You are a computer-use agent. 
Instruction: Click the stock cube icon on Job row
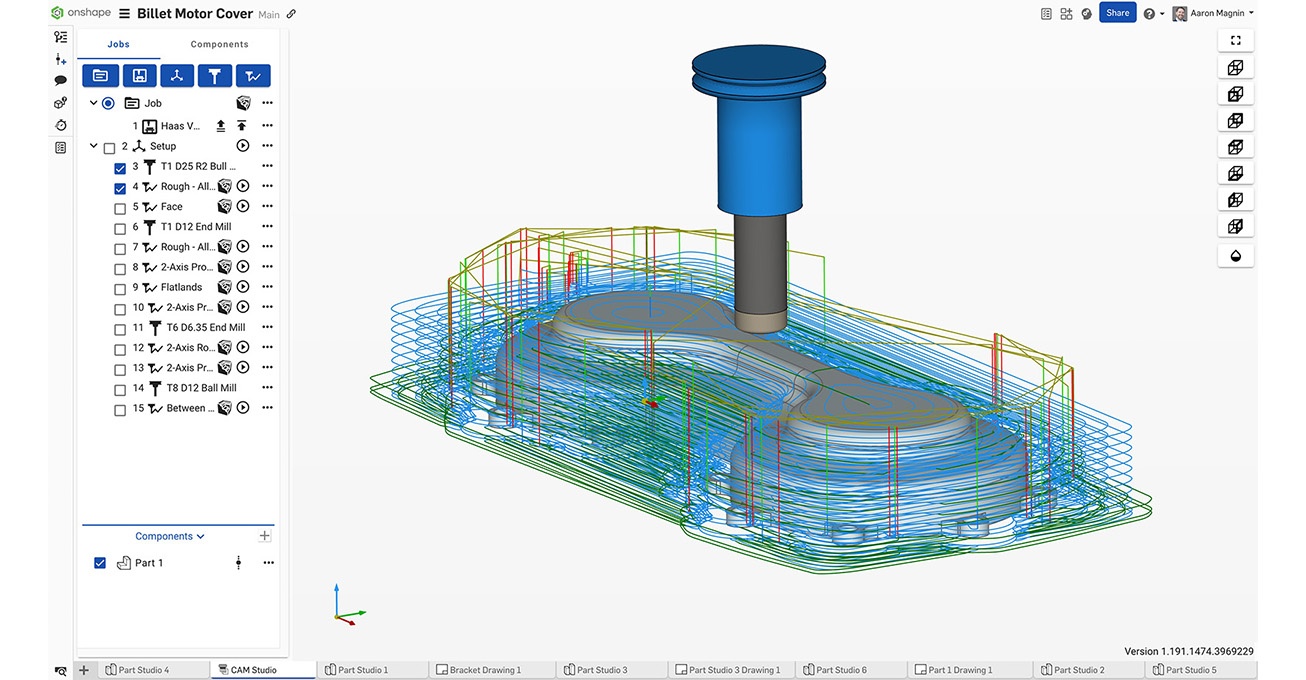(x=243, y=103)
